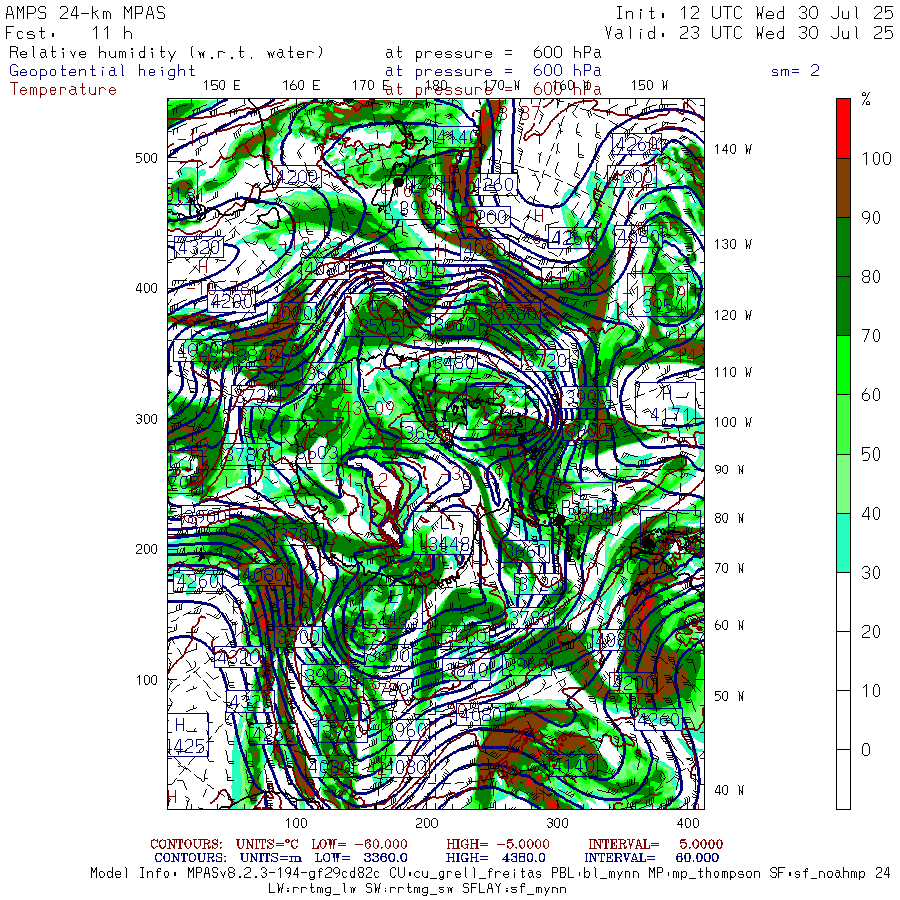Click the 'INTERVAL= 5.0000' contour text

[x=655, y=844]
